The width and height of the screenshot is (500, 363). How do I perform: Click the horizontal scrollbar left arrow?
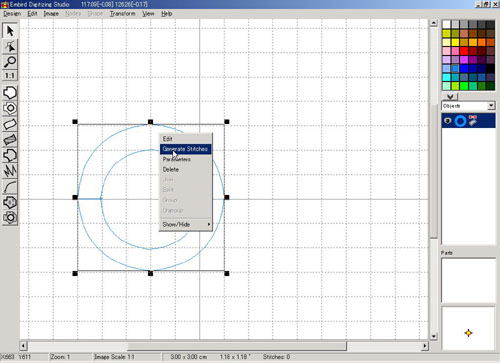click(x=23, y=346)
